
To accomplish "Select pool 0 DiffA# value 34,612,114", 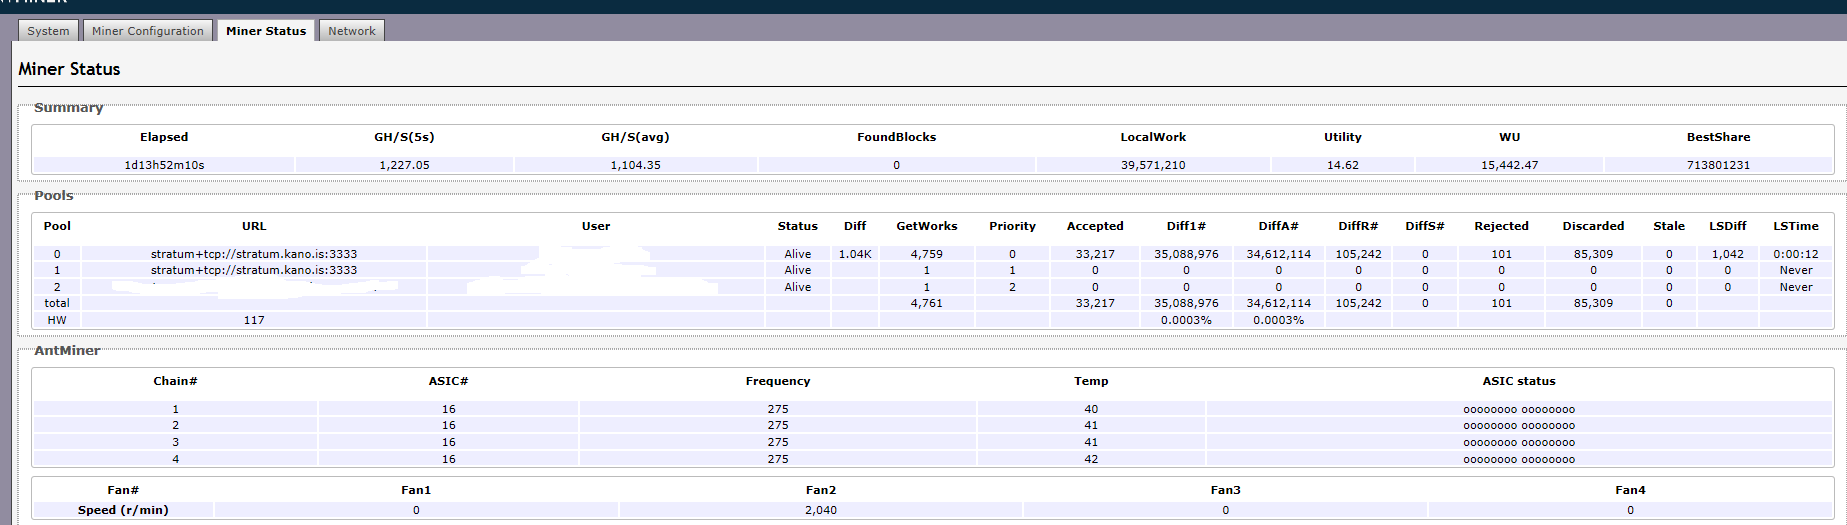I will point(1278,254).
